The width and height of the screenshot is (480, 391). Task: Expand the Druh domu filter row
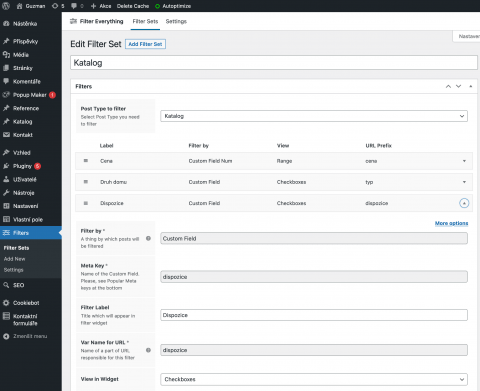click(x=464, y=182)
